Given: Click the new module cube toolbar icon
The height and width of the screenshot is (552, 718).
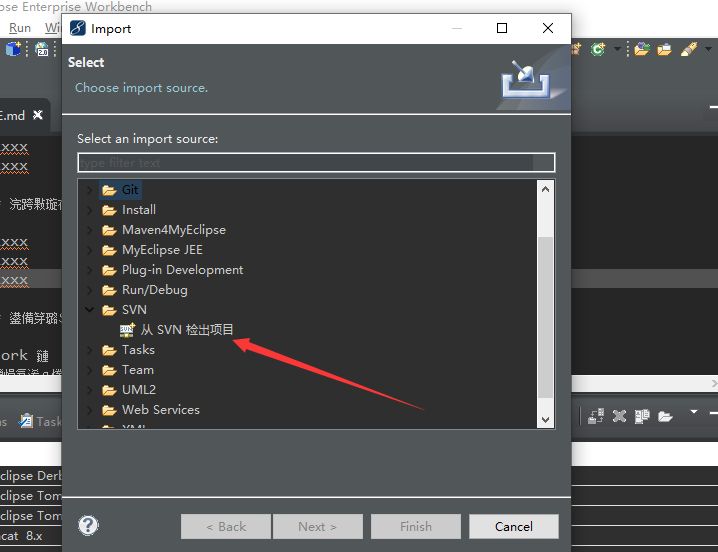Looking at the screenshot, I should (x=13, y=49).
